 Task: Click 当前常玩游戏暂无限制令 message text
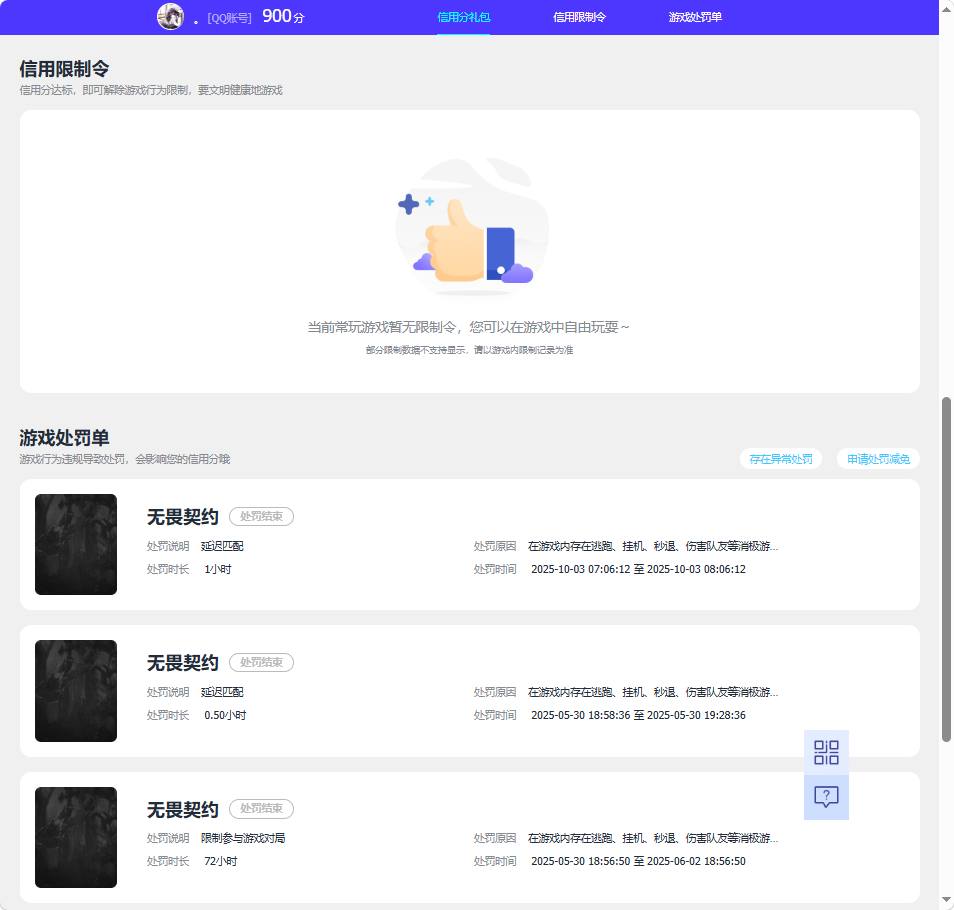(468, 327)
